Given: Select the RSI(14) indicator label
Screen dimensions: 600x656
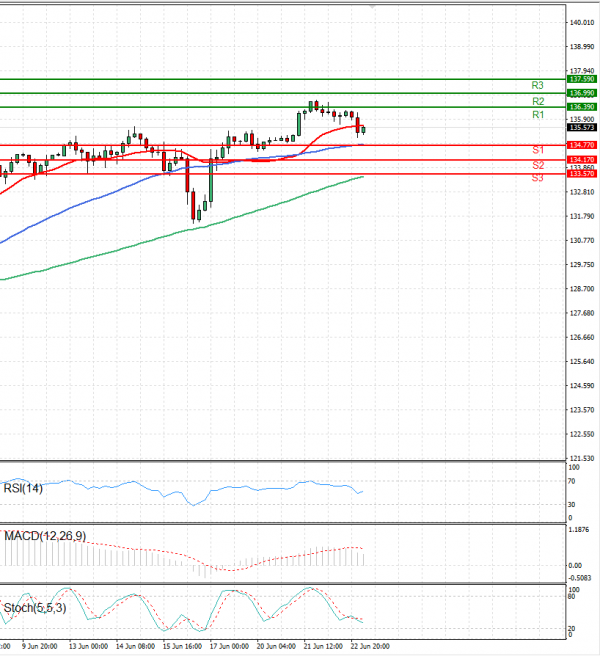Looking at the screenshot, I should point(23,488).
